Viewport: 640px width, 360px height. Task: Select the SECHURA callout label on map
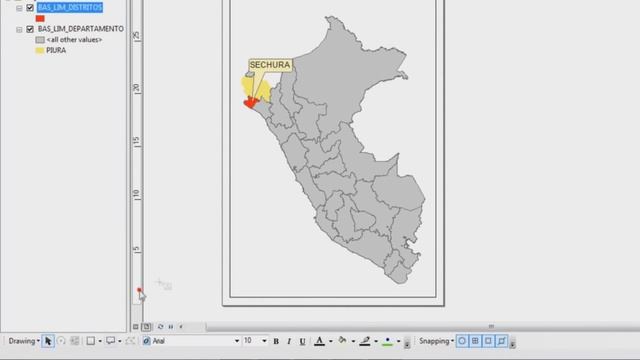pyautogui.click(x=270, y=65)
